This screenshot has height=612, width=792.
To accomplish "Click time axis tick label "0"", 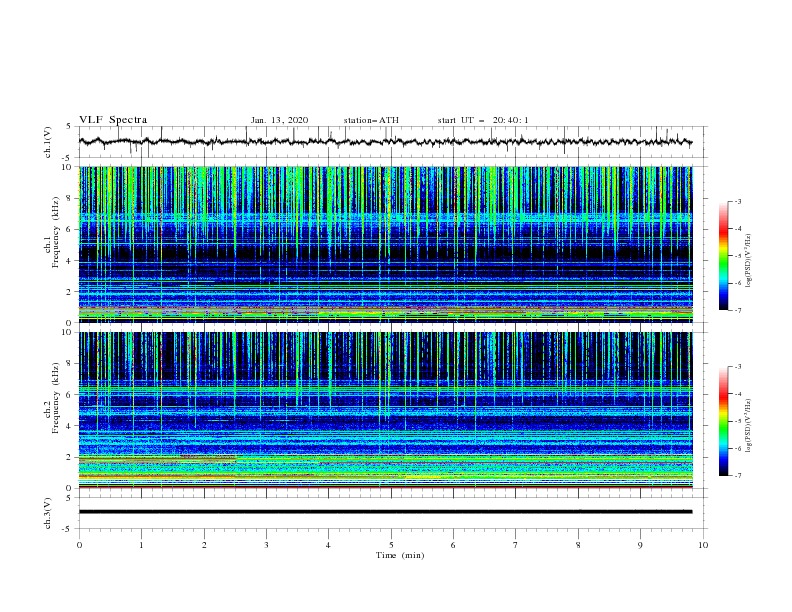I will click(x=79, y=545).
